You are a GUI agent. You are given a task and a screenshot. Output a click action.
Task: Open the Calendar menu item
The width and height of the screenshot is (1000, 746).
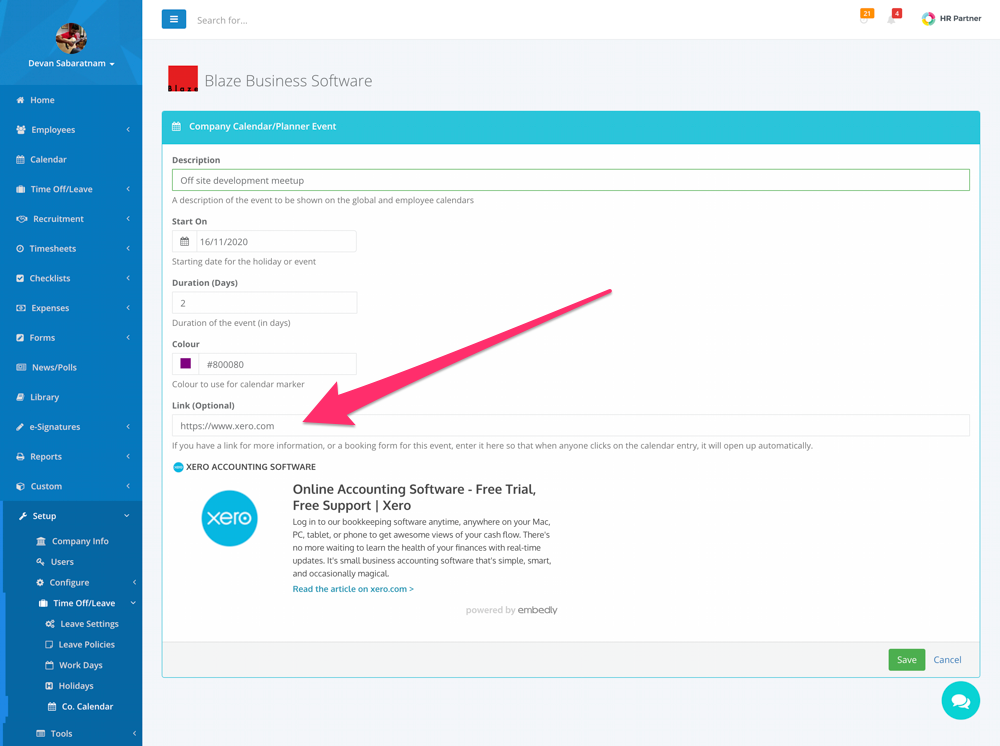pos(48,159)
